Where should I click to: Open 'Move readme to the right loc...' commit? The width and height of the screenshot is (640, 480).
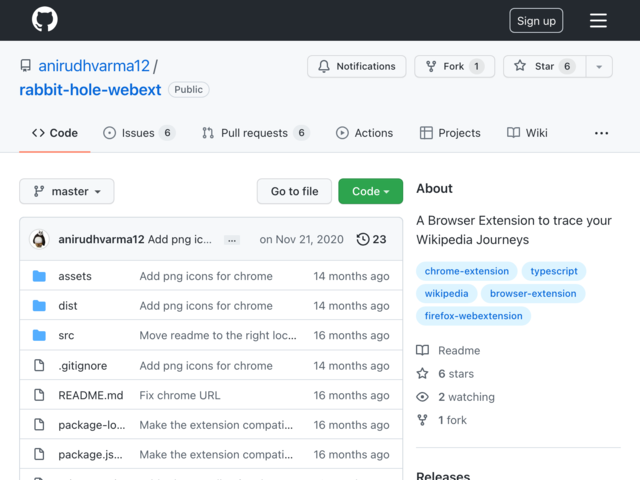click(x=218, y=336)
